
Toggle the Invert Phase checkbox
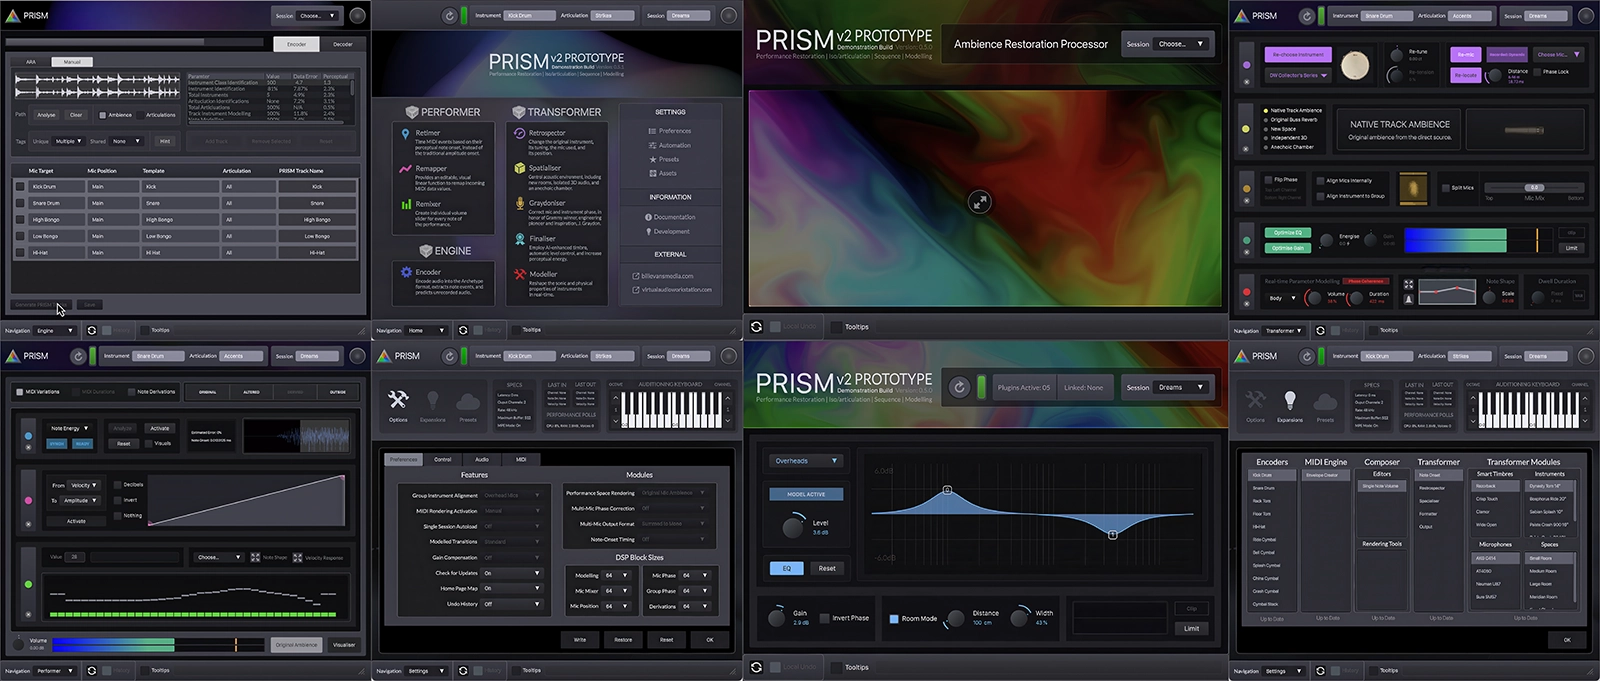(824, 618)
